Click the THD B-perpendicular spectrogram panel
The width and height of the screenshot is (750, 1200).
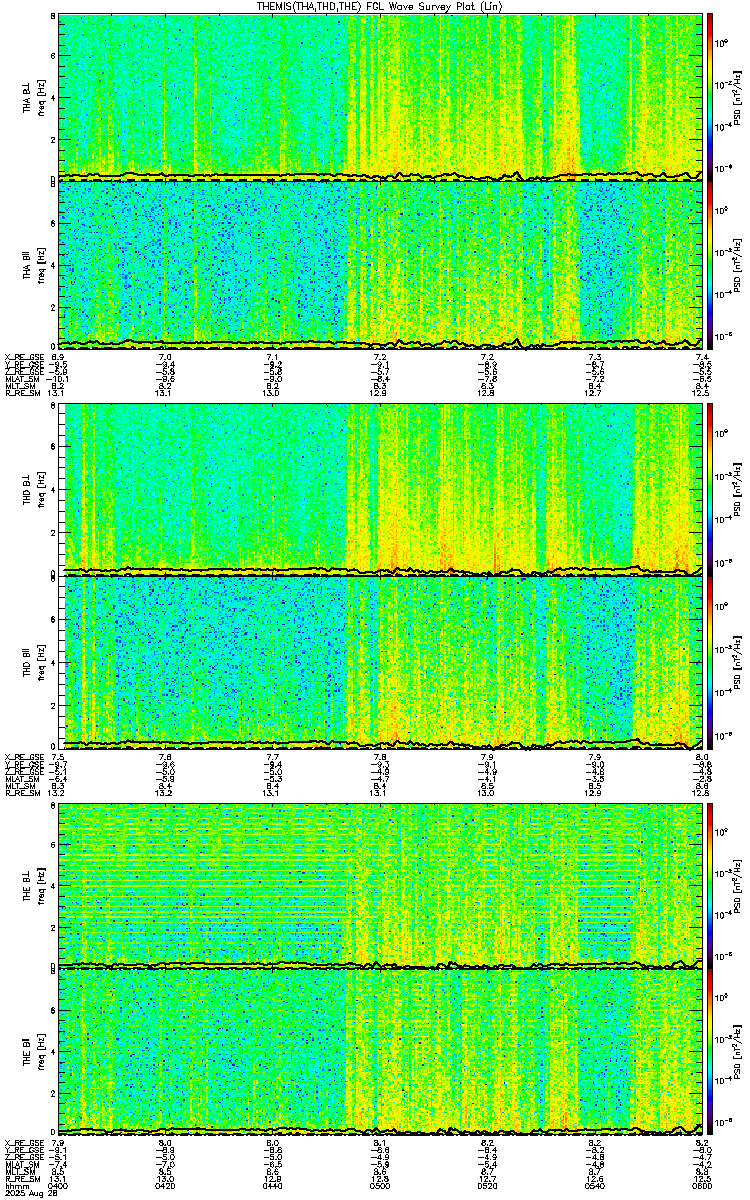pyautogui.click(x=381, y=490)
